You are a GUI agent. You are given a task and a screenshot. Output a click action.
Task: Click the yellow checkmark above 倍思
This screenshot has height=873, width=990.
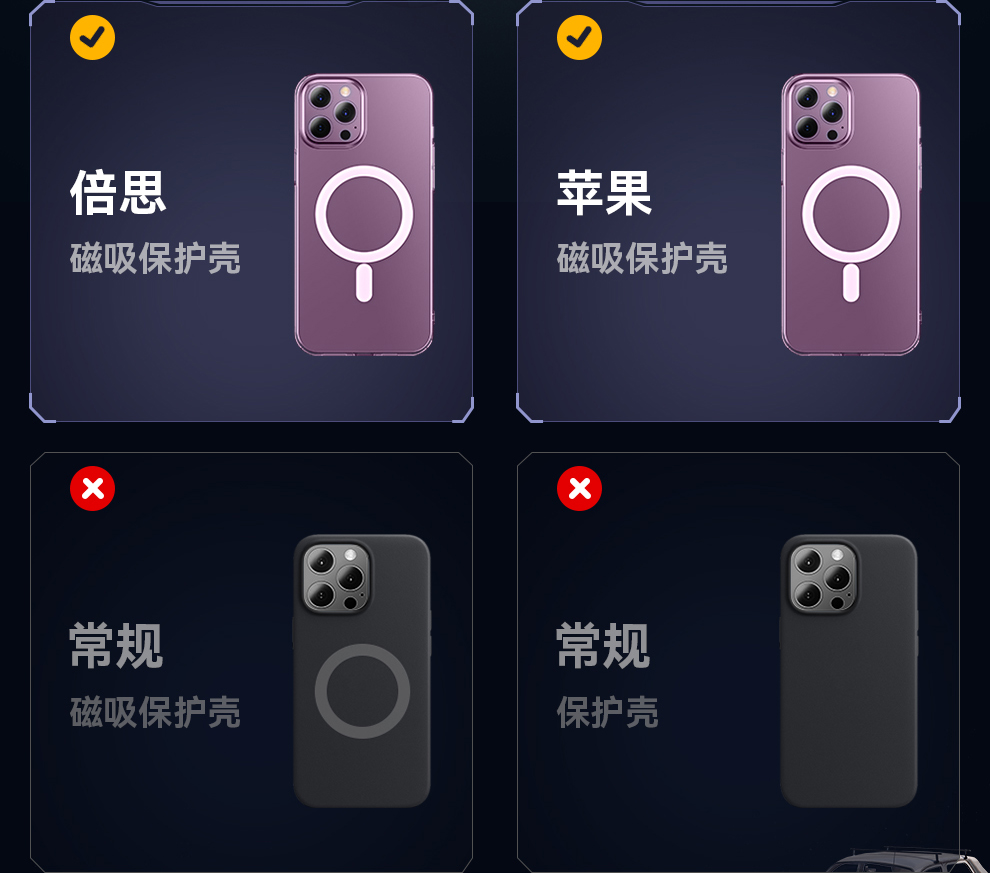[x=92, y=38]
